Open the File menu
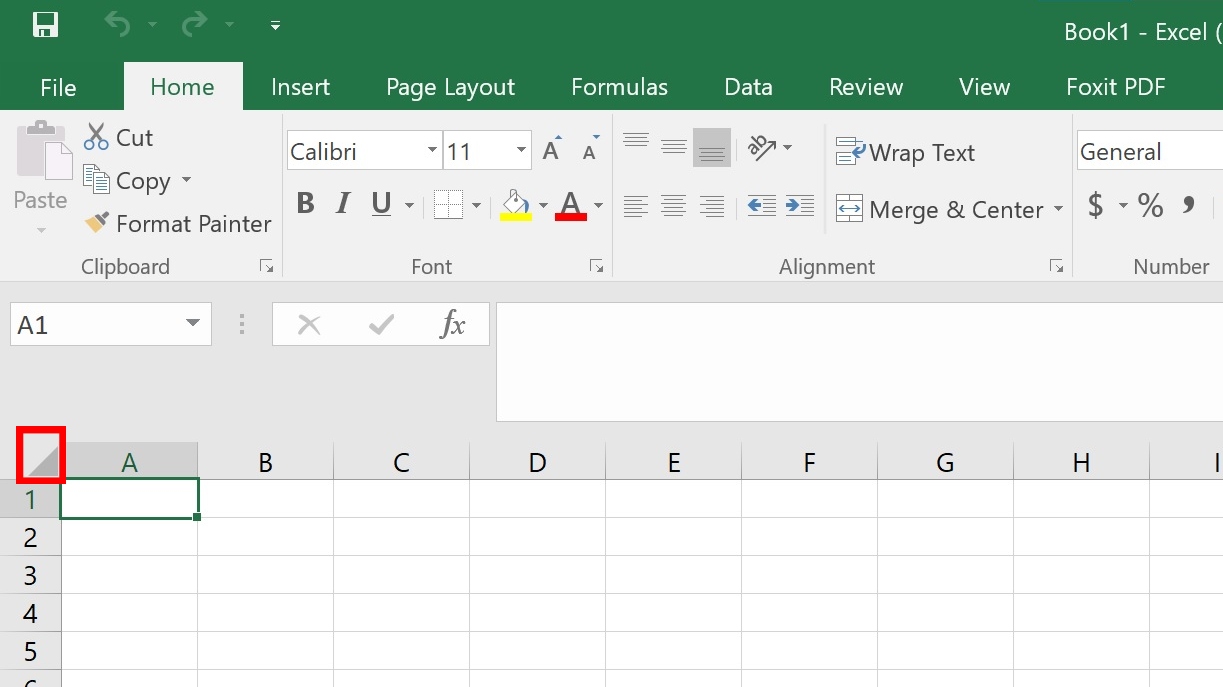 point(59,87)
